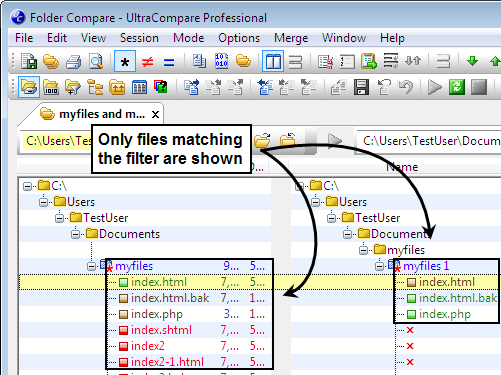Toggle vertical side-by-side layout button
The image size is (501, 375).
tap(273, 61)
